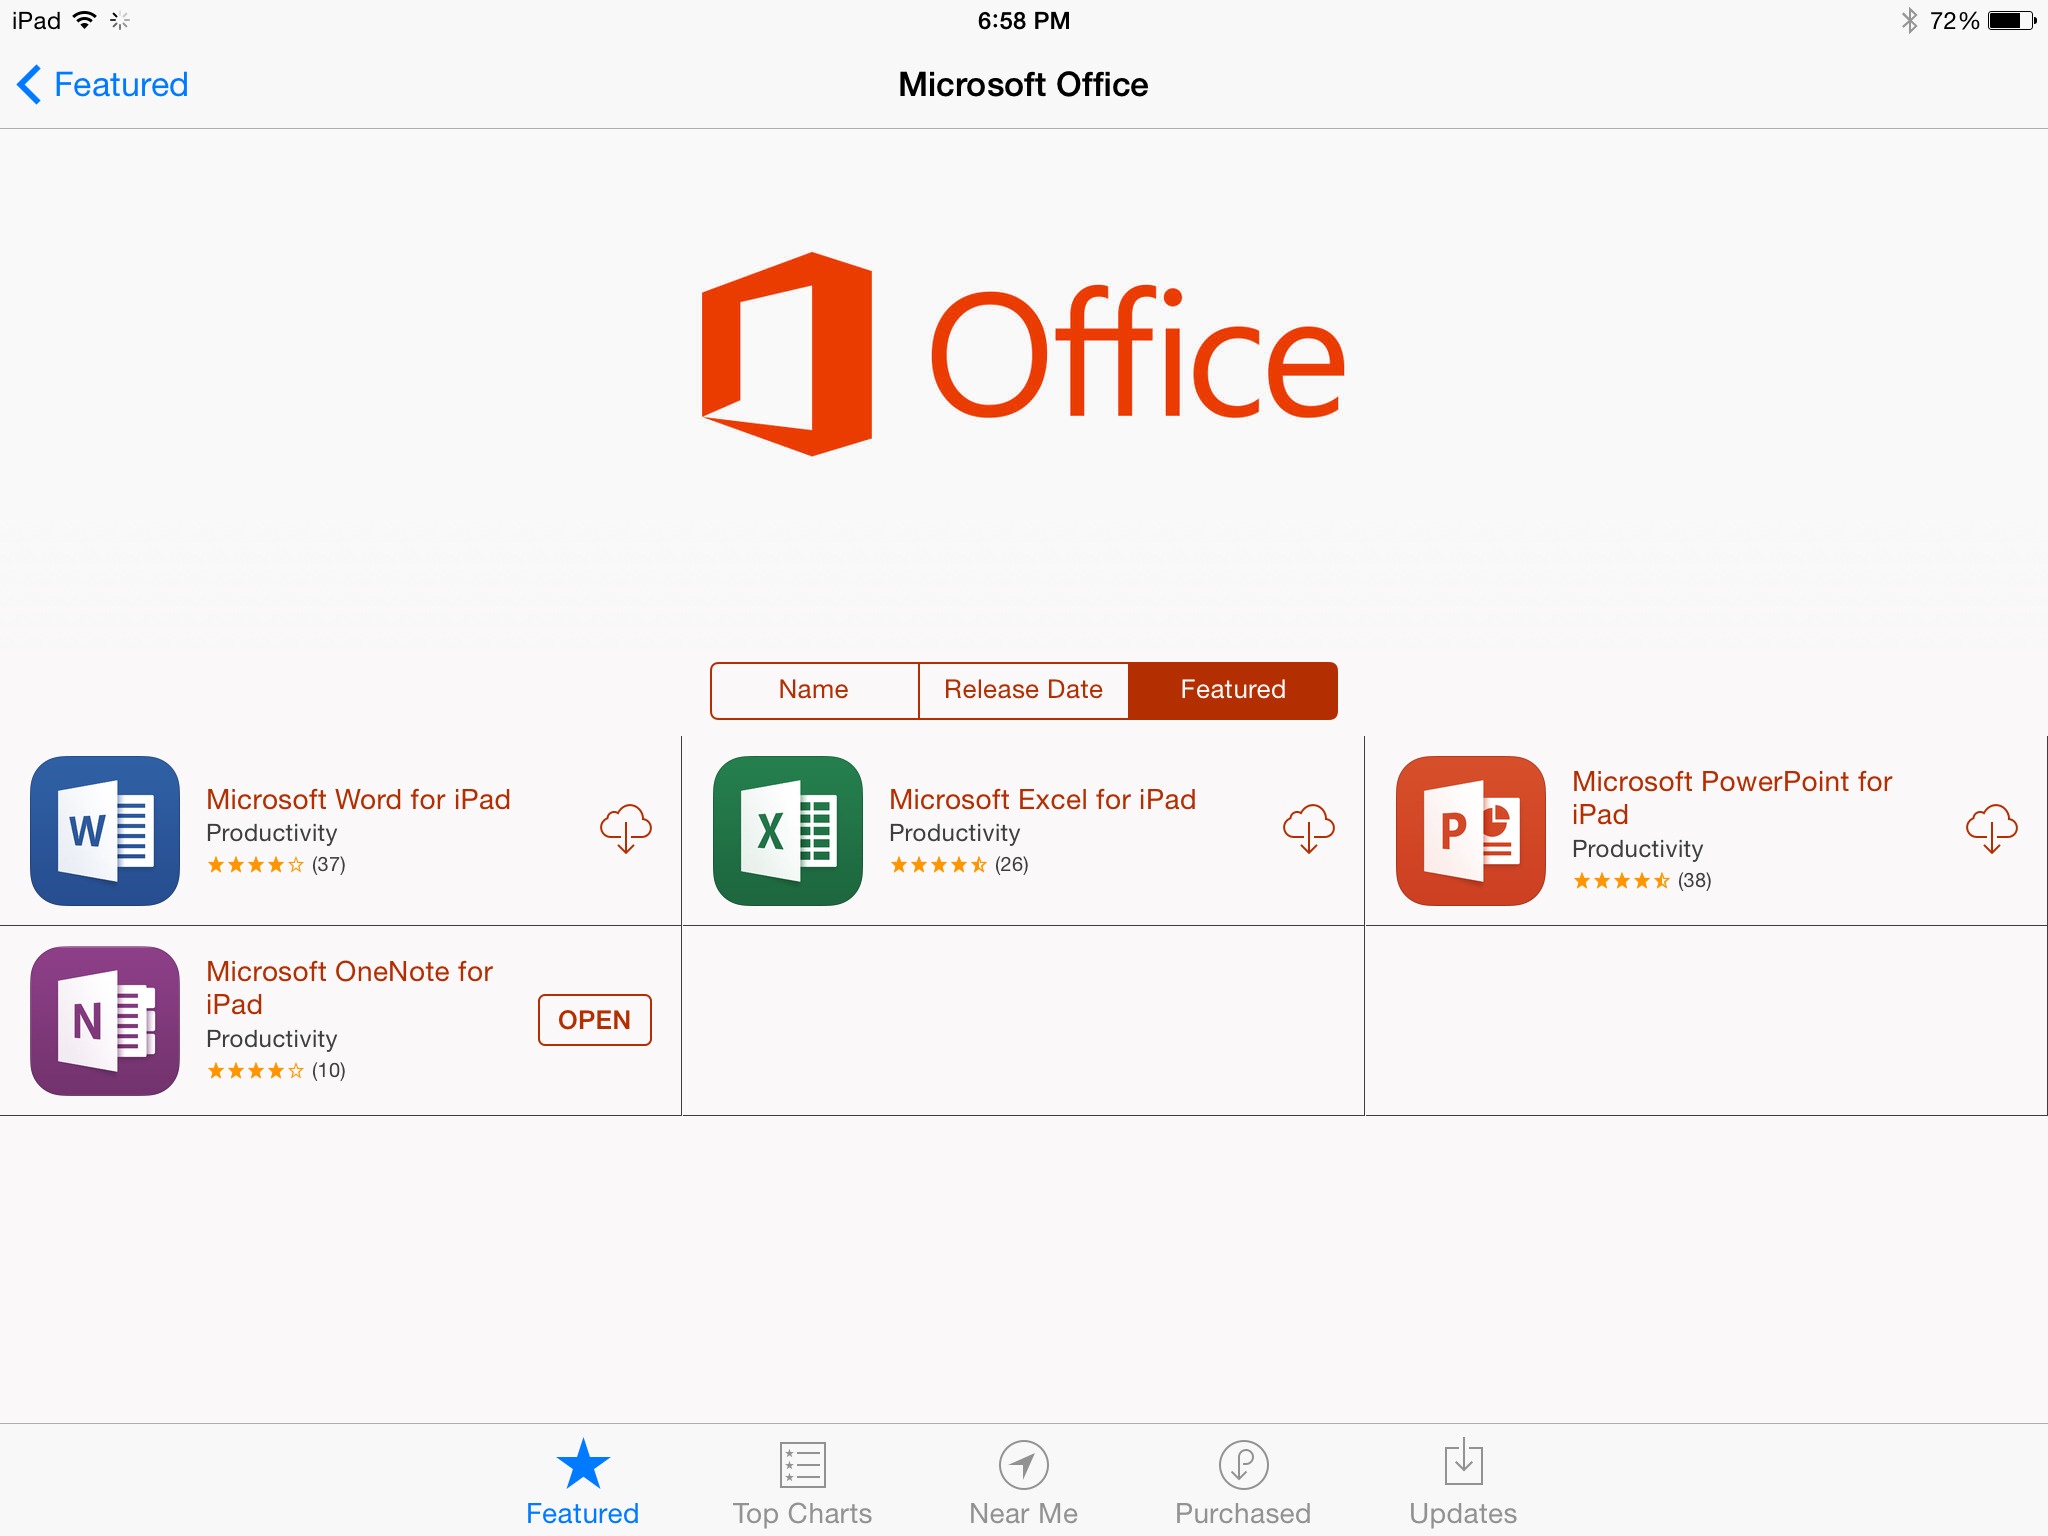Tap the Microsoft Word app icon
Image resolution: width=2048 pixels, height=1536 pixels.
[x=105, y=830]
